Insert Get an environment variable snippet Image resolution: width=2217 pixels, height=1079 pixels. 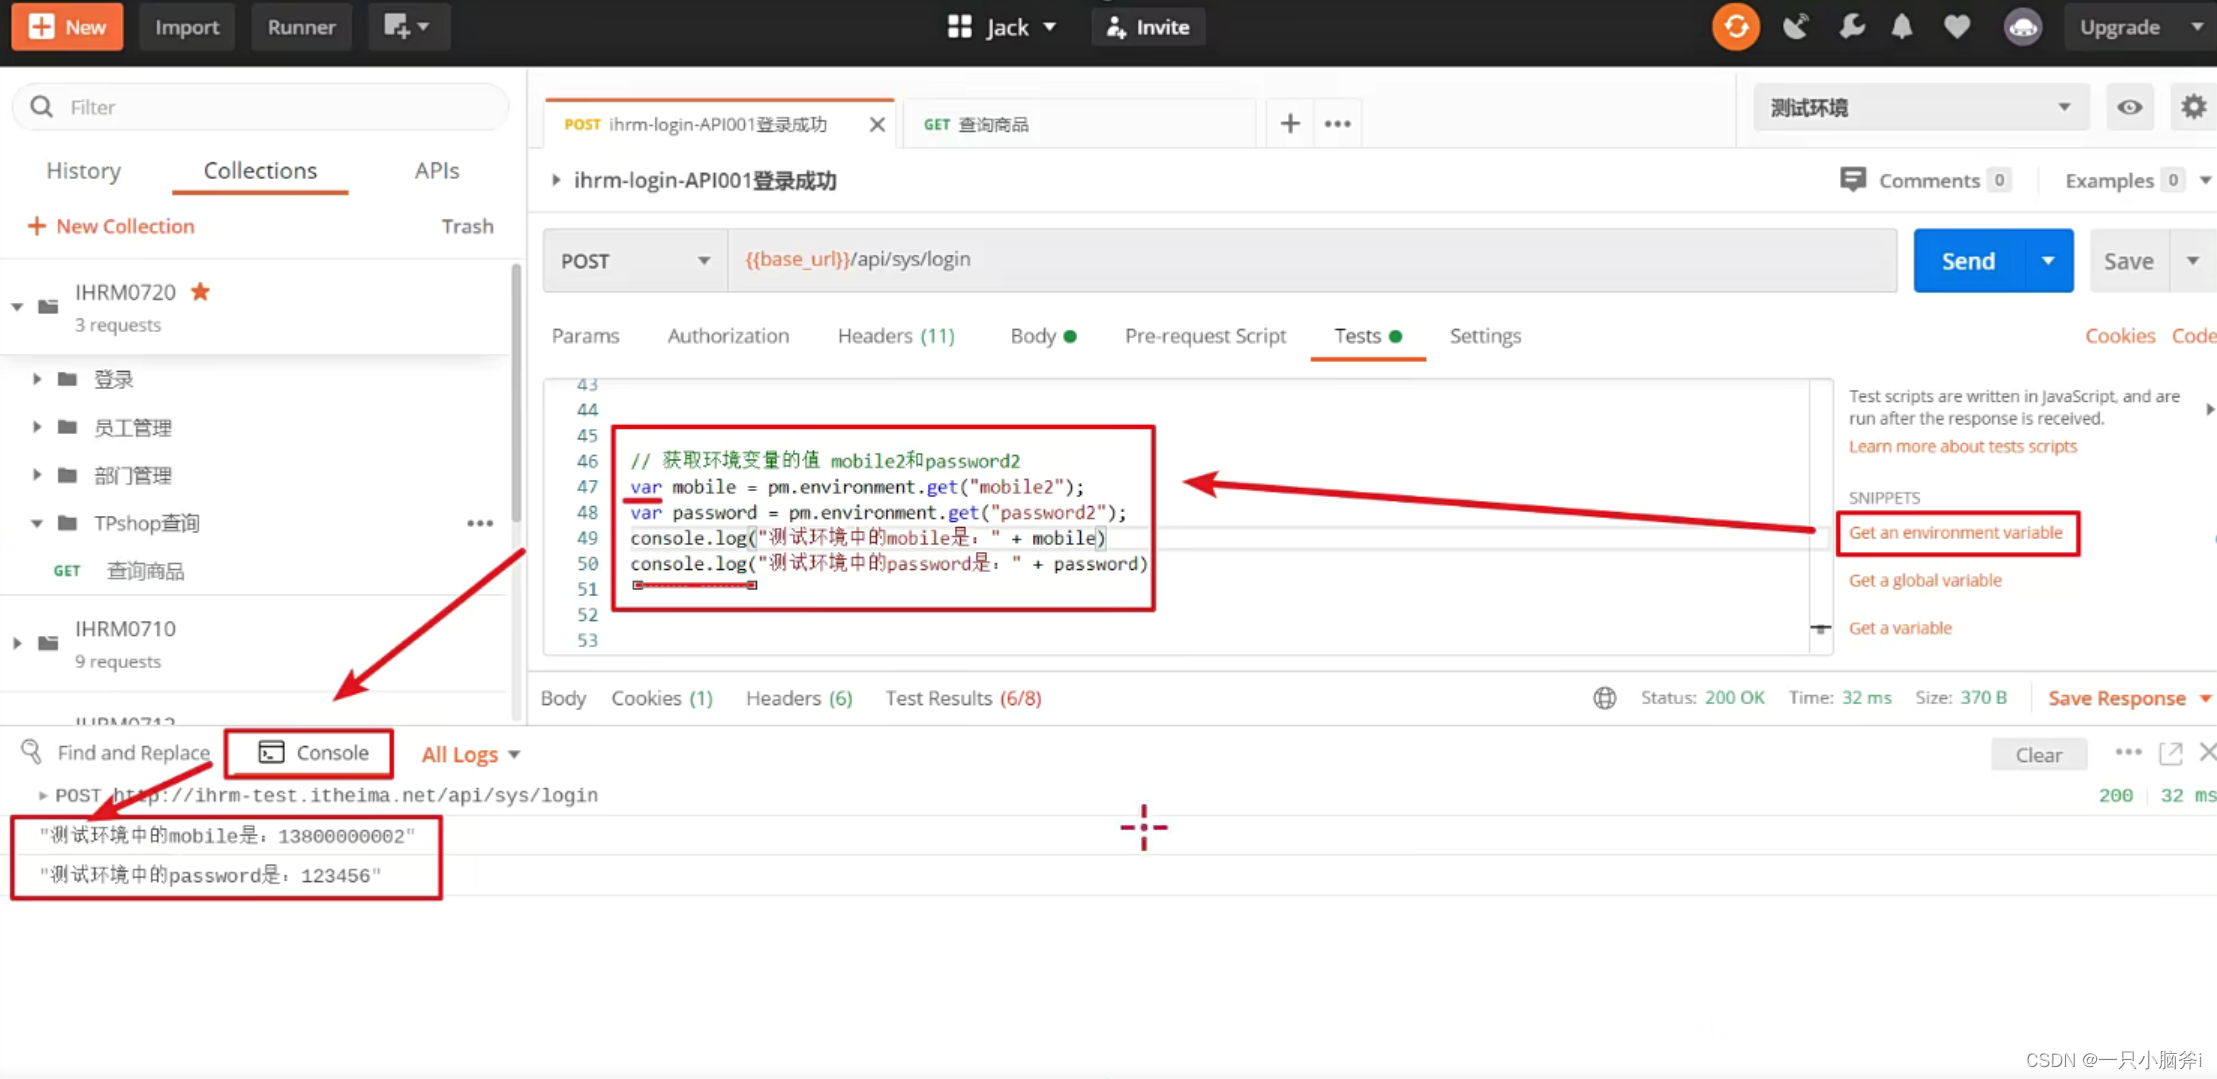(1955, 532)
